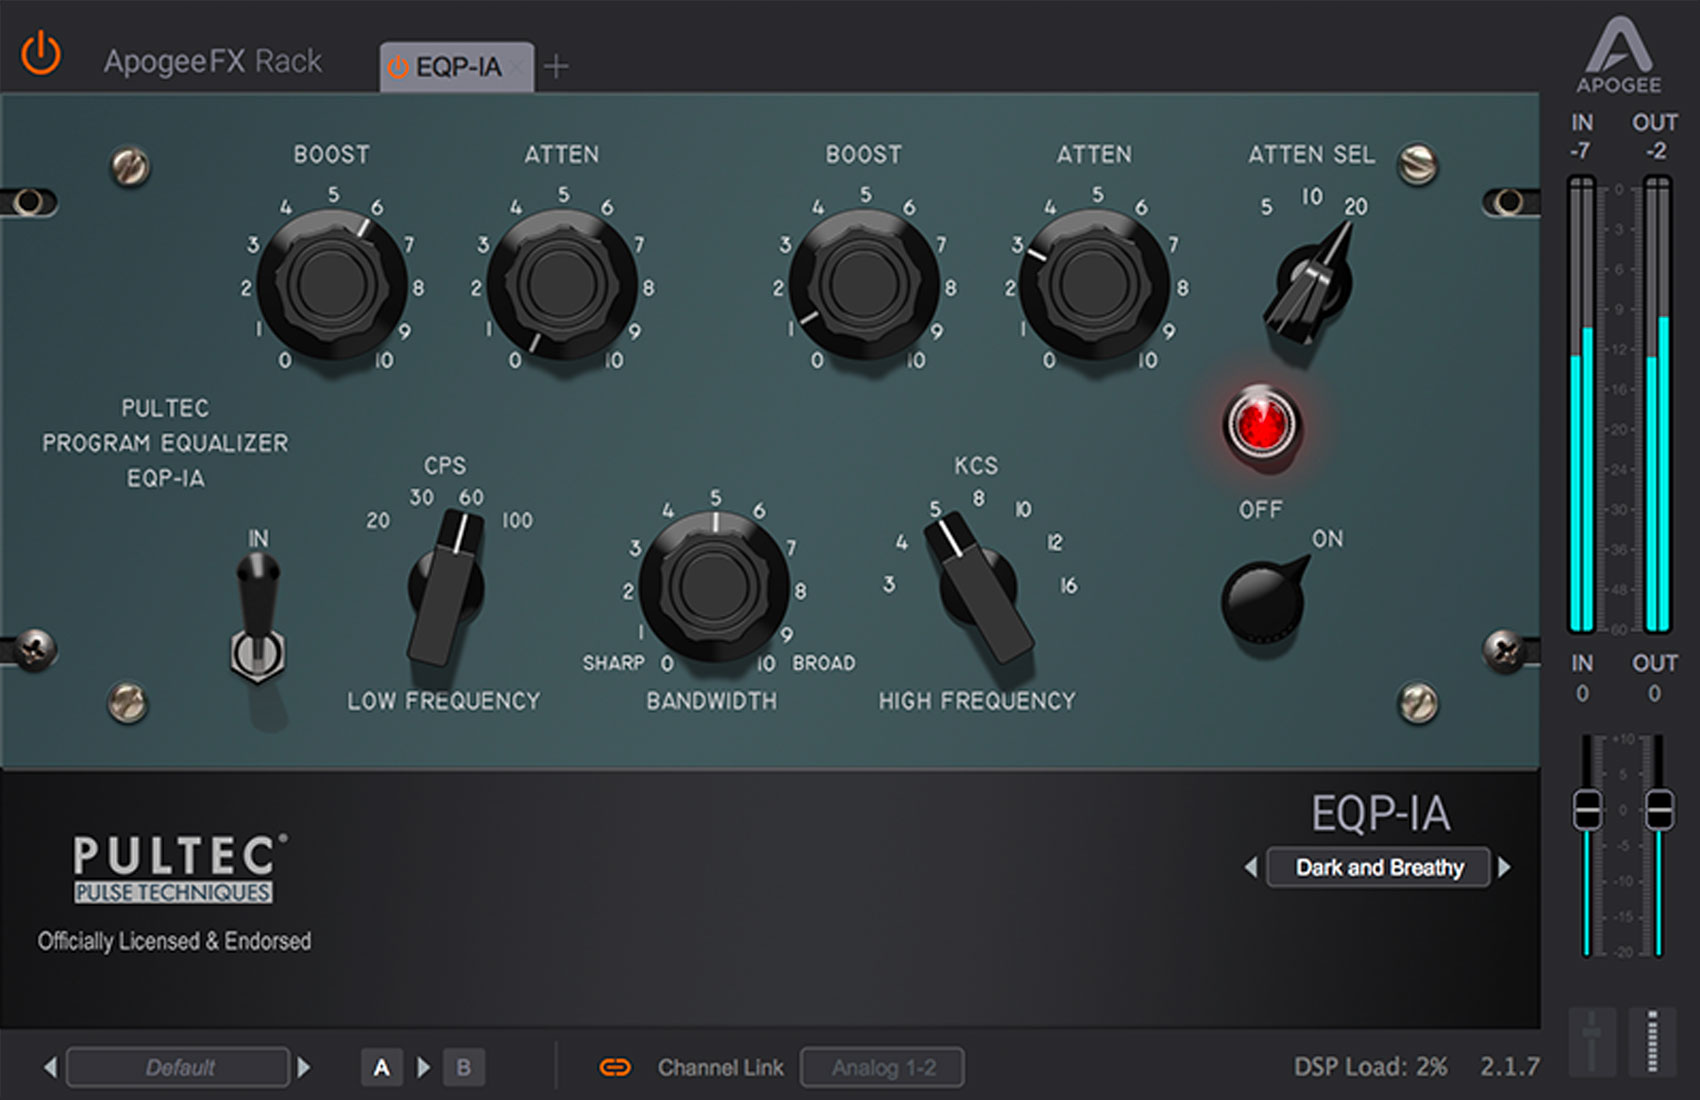Click the KCS high frequency selector
The width and height of the screenshot is (1700, 1100).
[977, 587]
